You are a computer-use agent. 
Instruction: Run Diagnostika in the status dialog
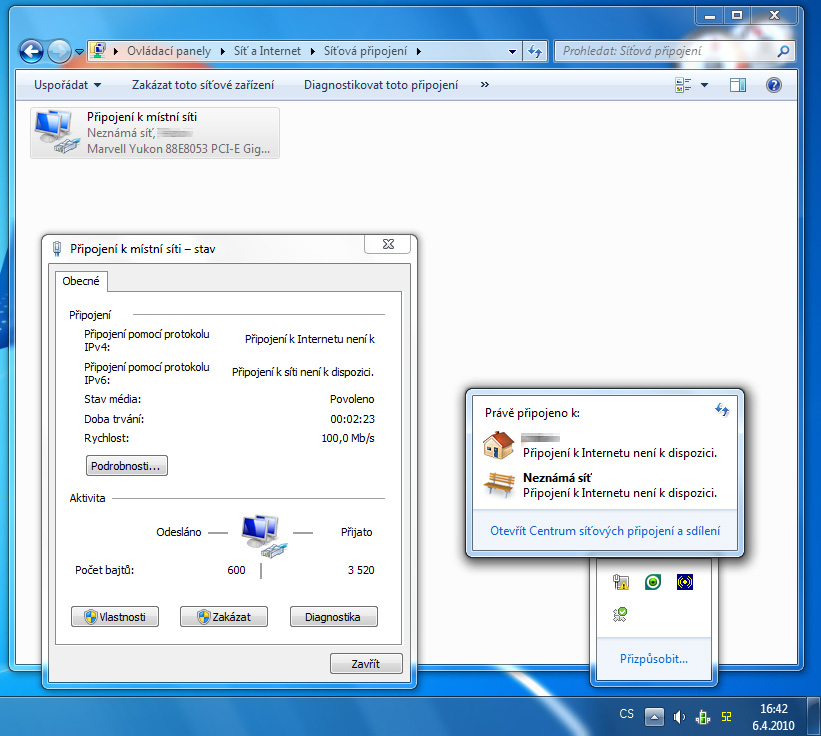[334, 617]
